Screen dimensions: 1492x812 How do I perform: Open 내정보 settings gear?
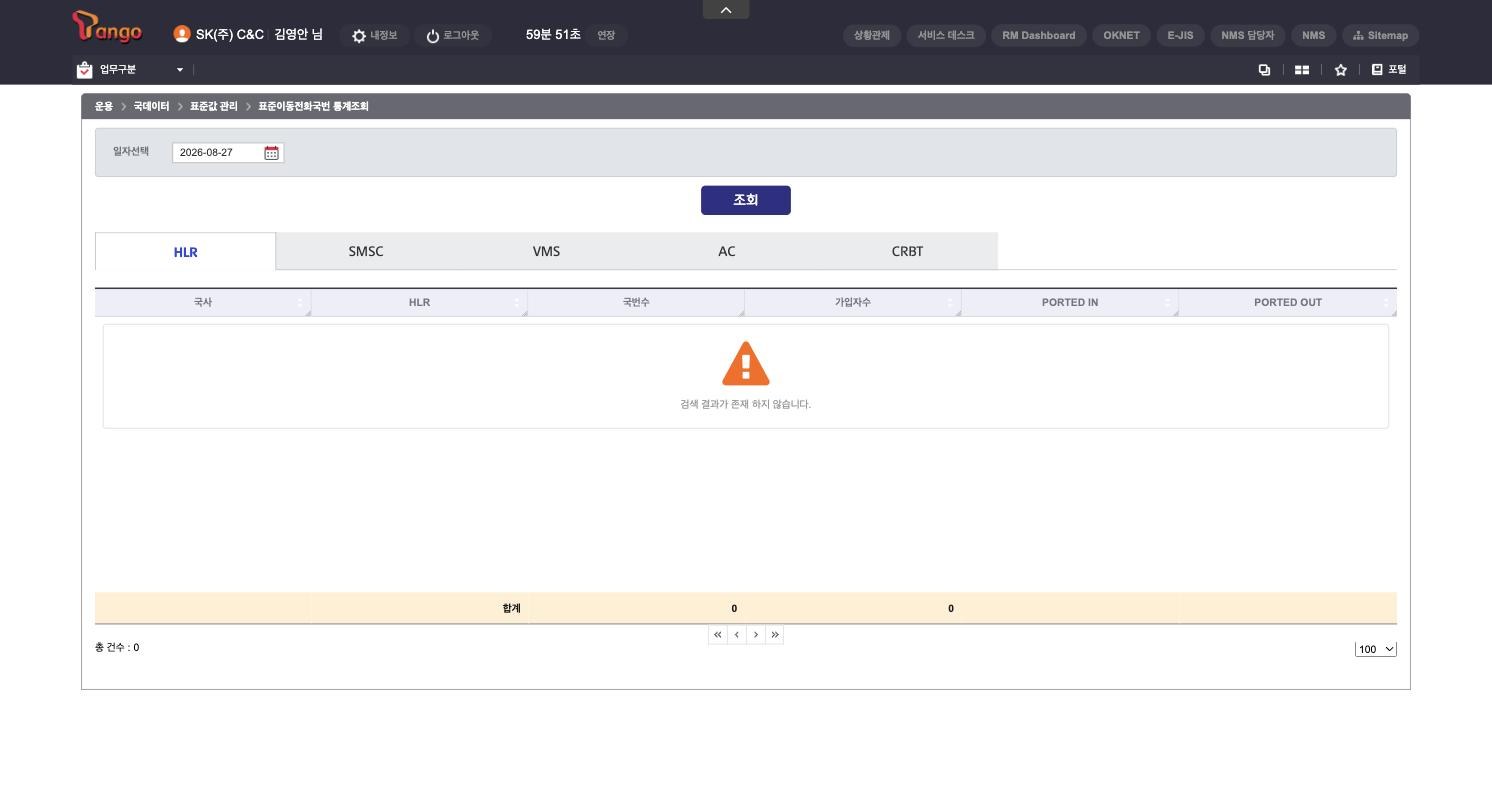pos(374,35)
